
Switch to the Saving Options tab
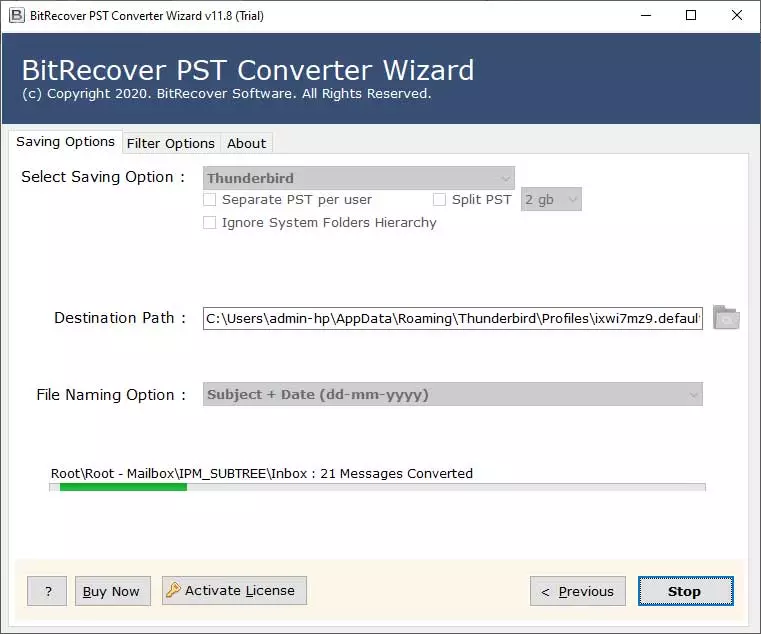(x=66, y=142)
